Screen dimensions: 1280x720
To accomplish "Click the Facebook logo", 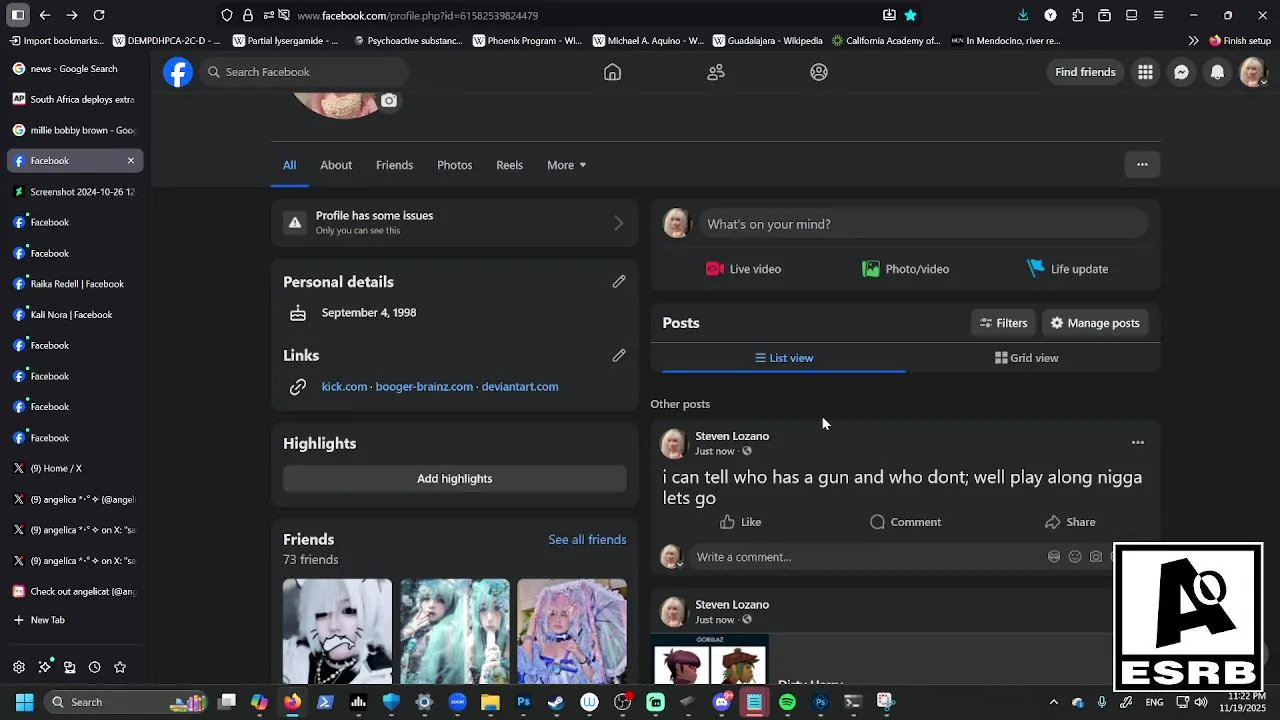I will (x=178, y=72).
